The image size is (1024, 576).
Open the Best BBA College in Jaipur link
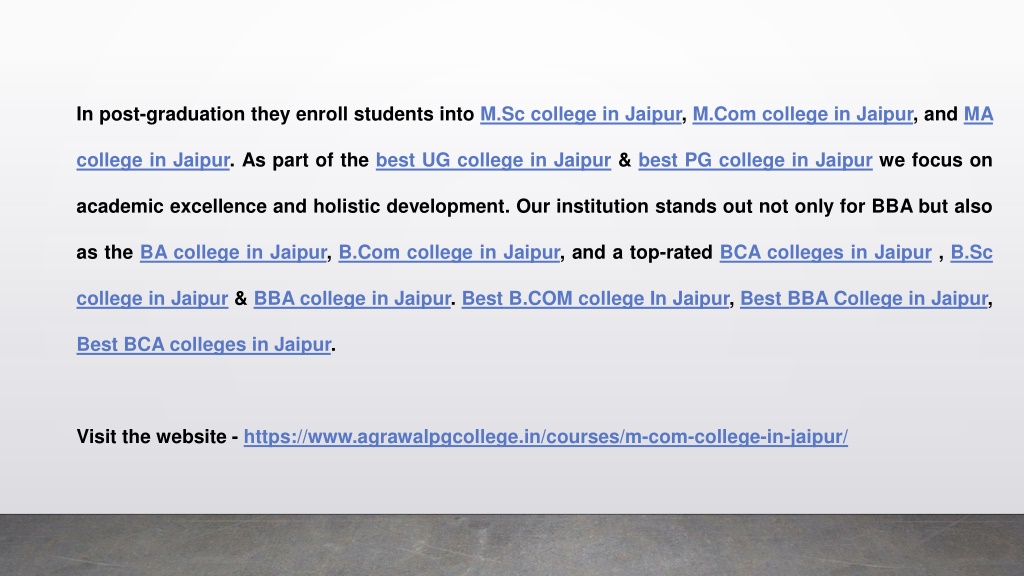point(864,298)
